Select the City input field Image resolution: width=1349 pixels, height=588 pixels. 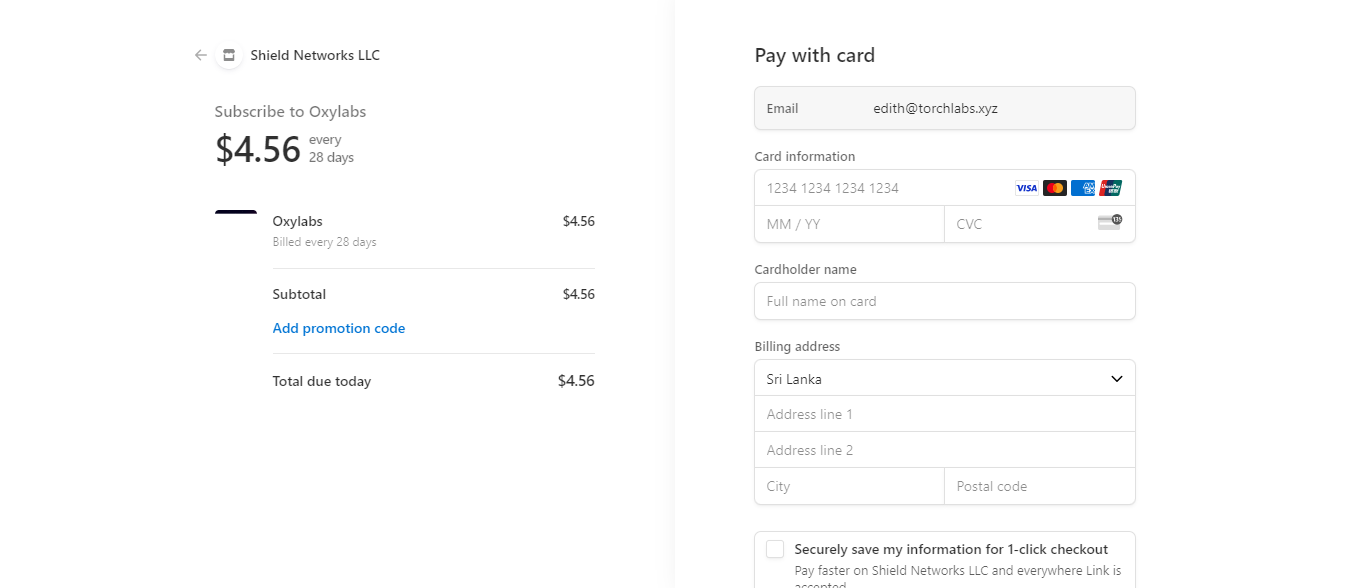(848, 486)
